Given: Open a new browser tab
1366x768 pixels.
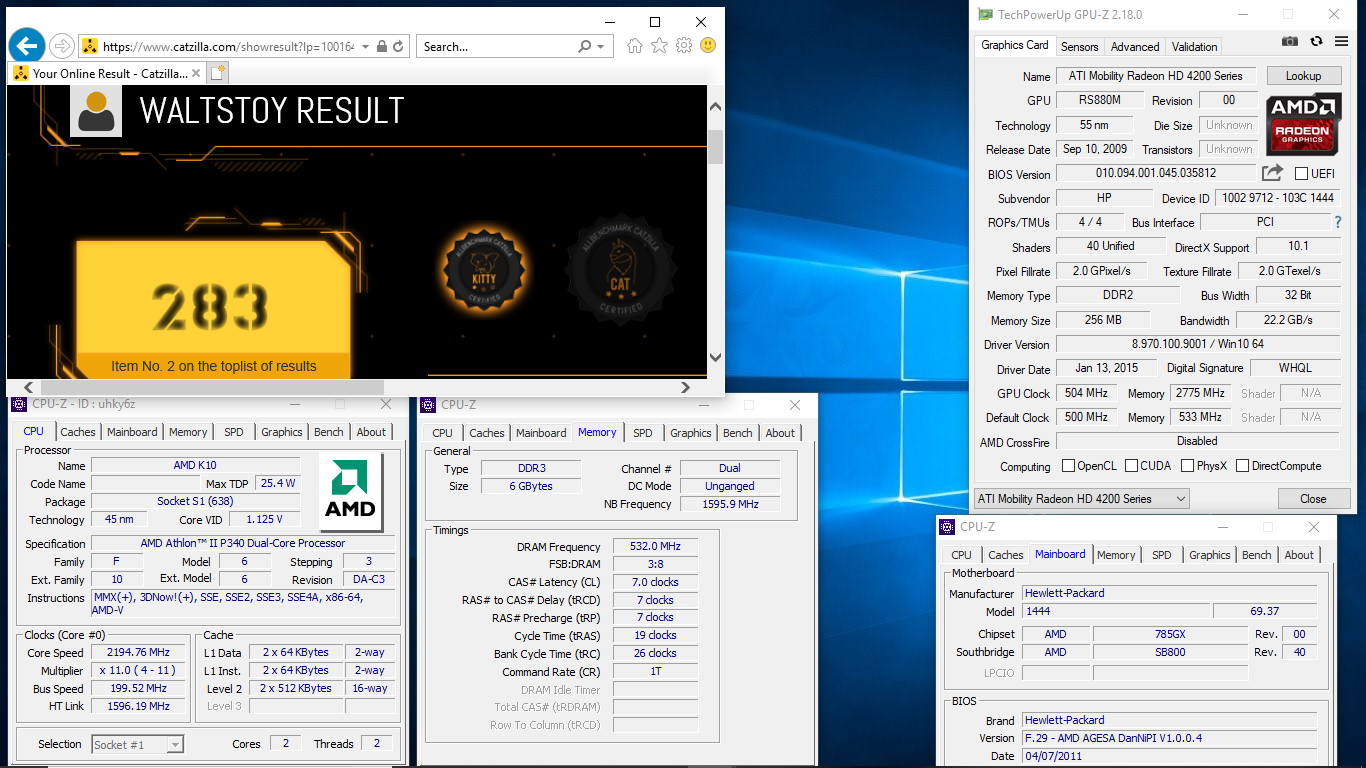Looking at the screenshot, I should coord(217,73).
